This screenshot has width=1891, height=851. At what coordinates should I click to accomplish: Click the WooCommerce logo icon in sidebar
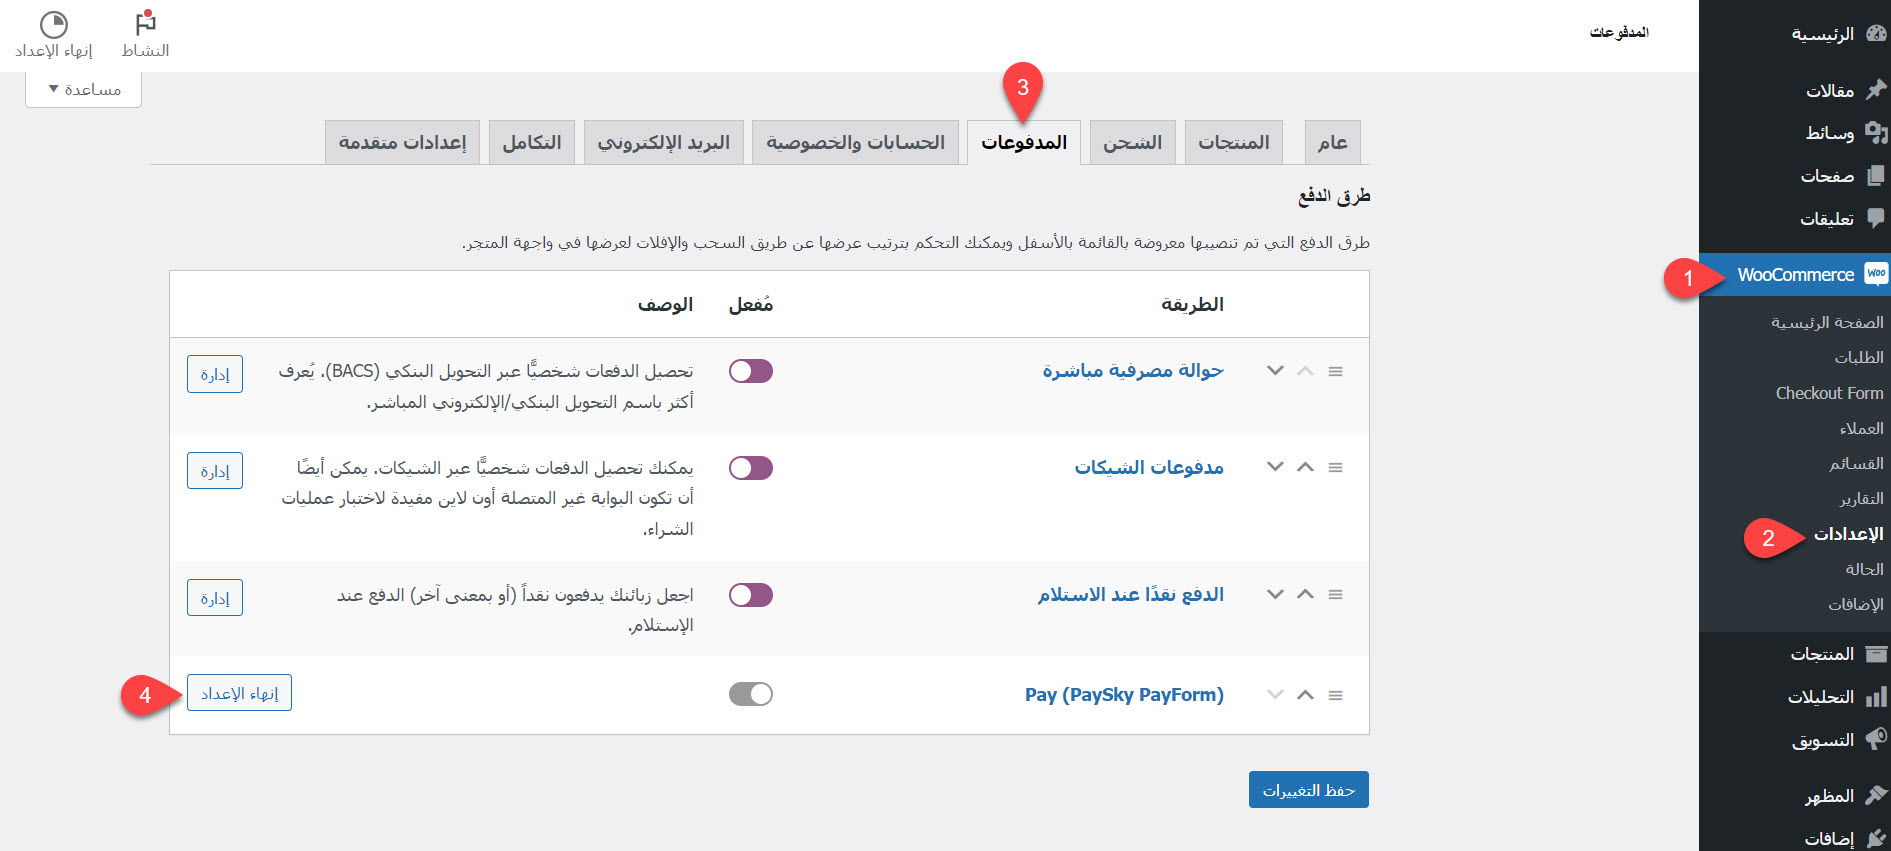pyautogui.click(x=1876, y=274)
